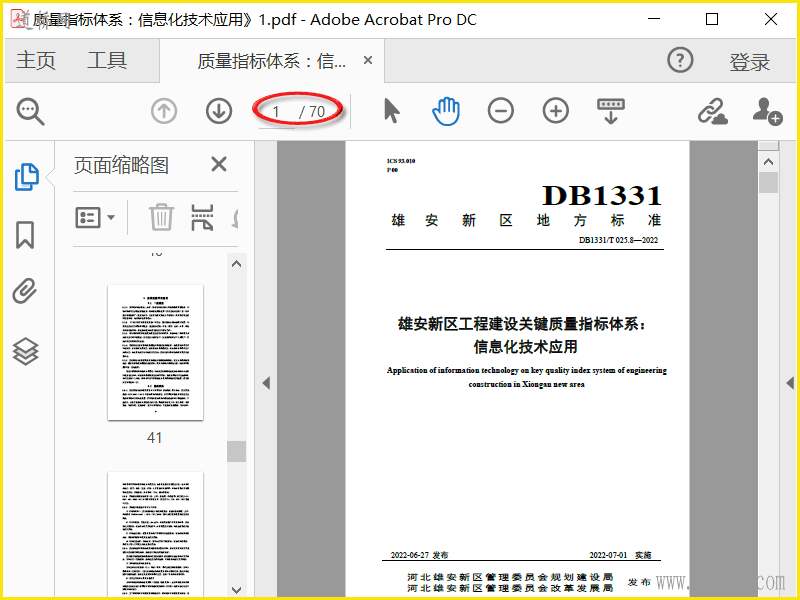Close the Acrobat window
This screenshot has width=800, height=600.
(771, 19)
